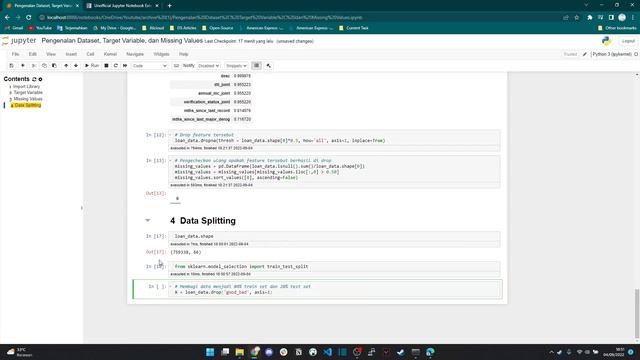Image resolution: width=640 pixels, height=360 pixels.
Task: Click the toolbar icon after Contents toggle
Action: 269,66
